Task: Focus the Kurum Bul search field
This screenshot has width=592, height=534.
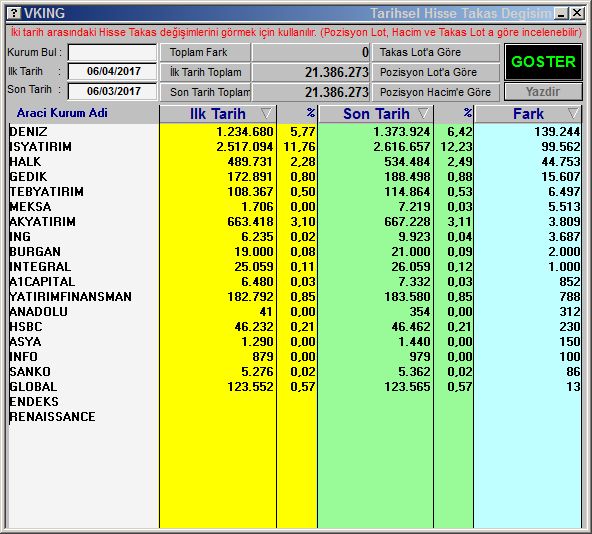Action: (113, 52)
